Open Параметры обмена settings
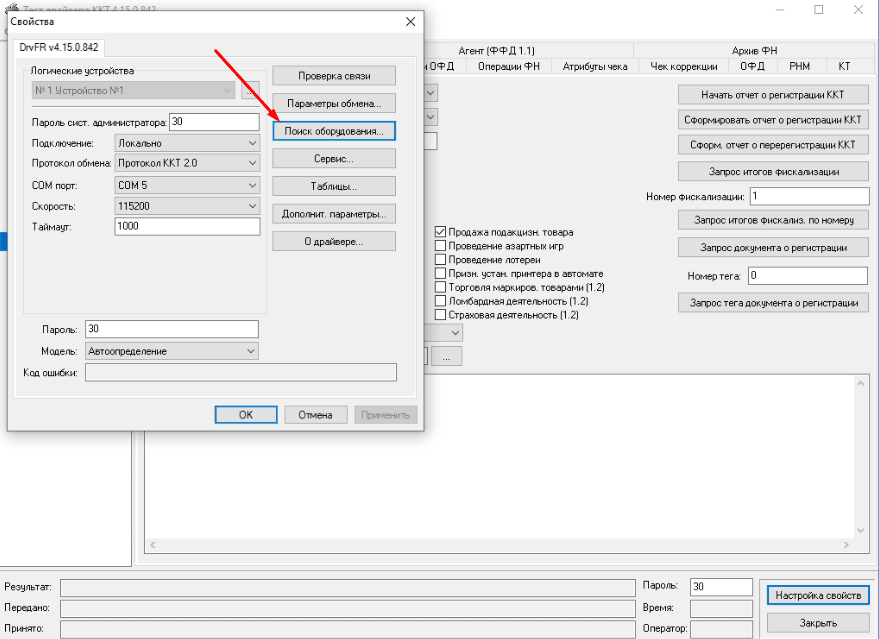879x639 pixels. pyautogui.click(x=334, y=103)
